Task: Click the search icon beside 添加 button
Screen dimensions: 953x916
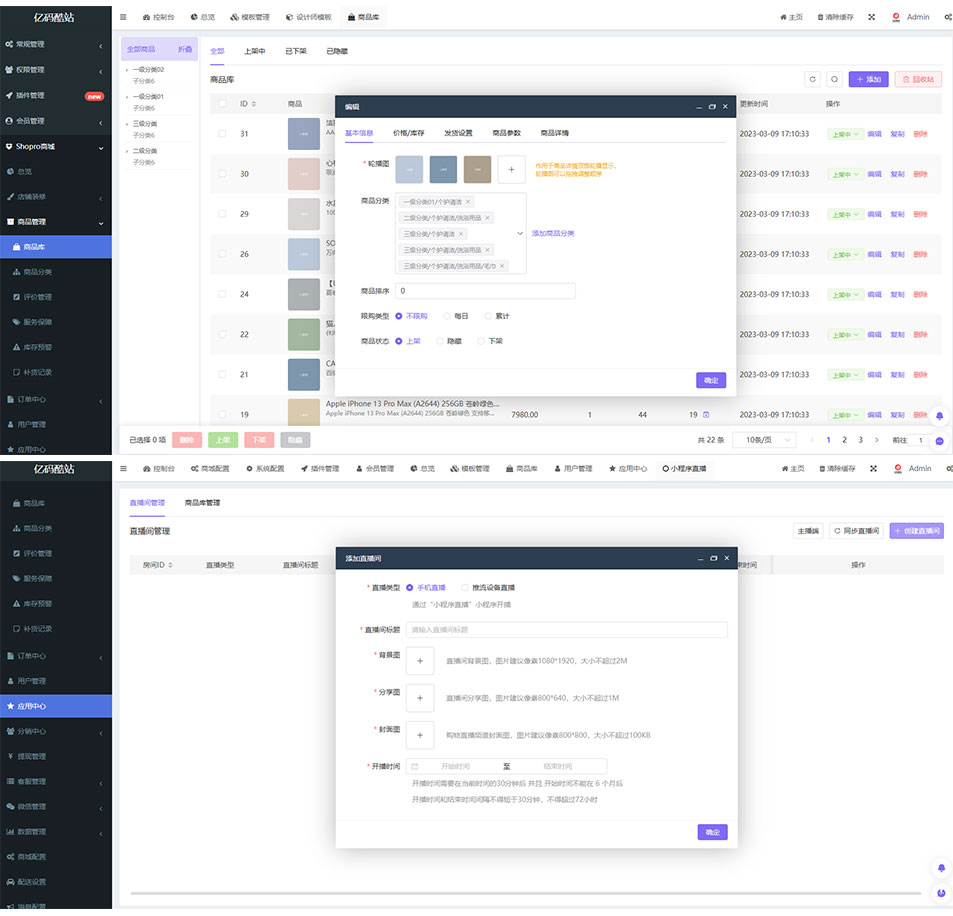Action: [x=834, y=79]
